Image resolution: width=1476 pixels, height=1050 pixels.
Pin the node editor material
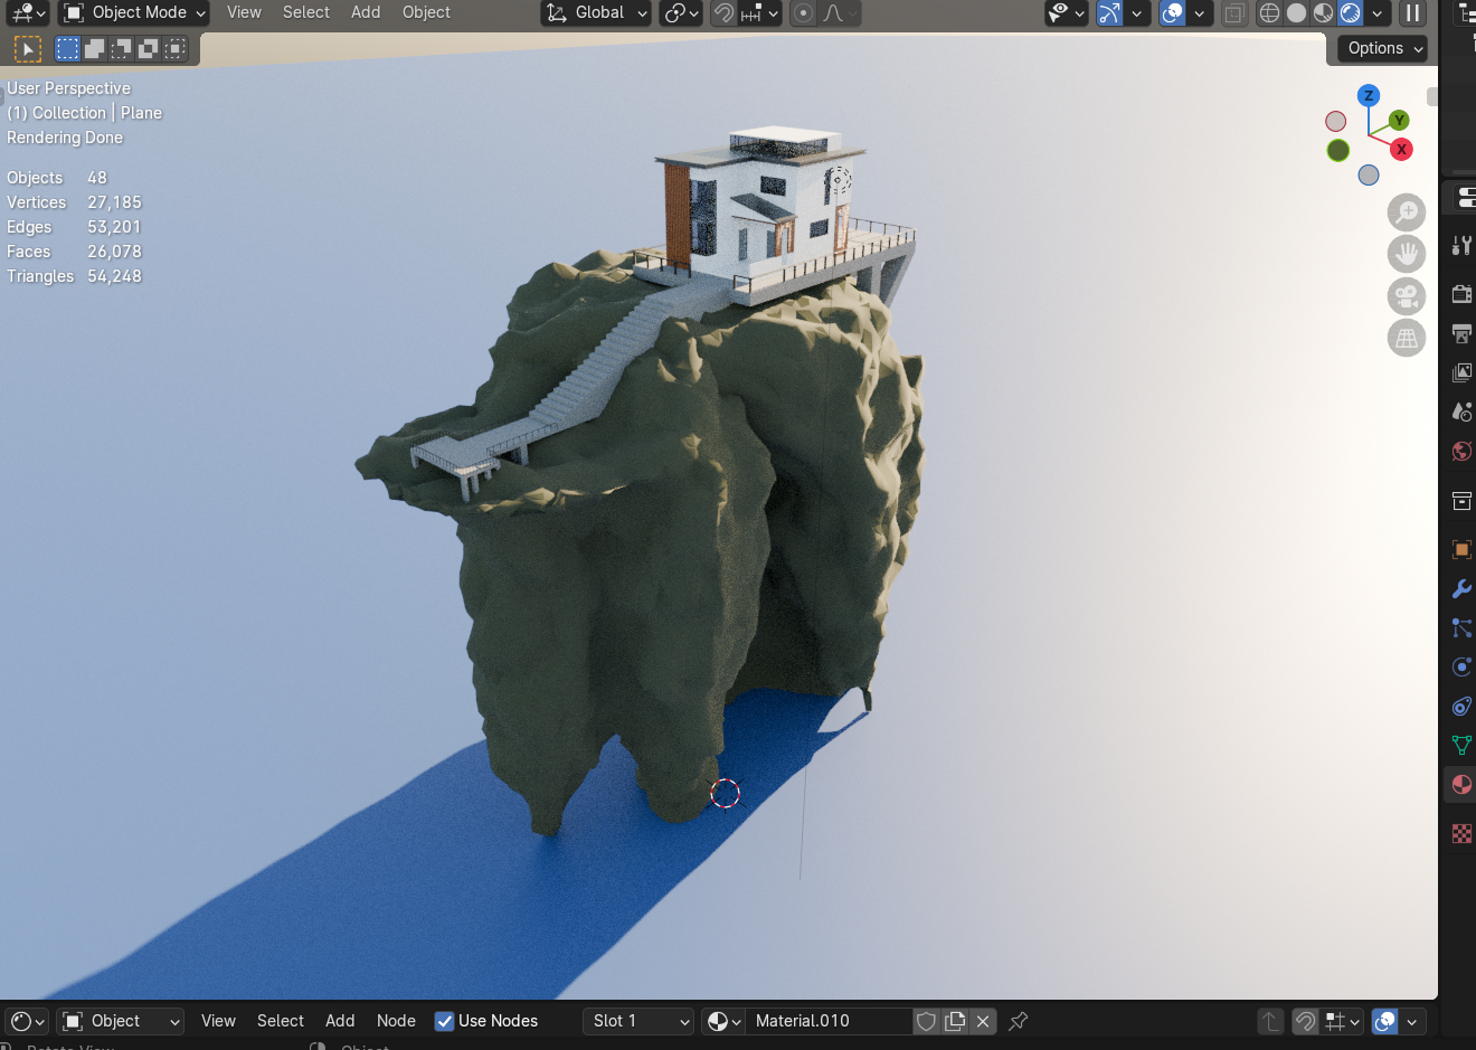[1018, 1021]
